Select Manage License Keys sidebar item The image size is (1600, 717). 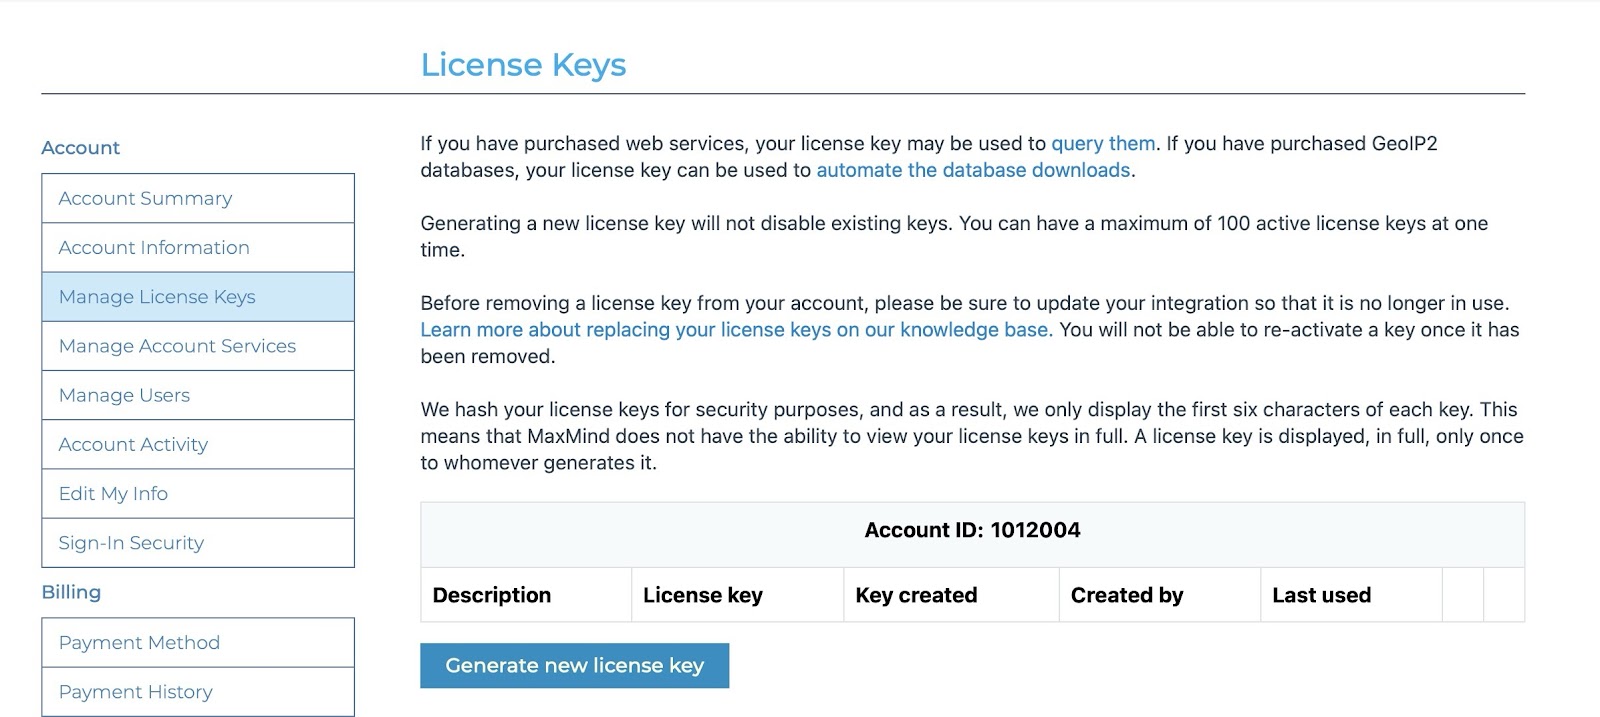tap(157, 297)
